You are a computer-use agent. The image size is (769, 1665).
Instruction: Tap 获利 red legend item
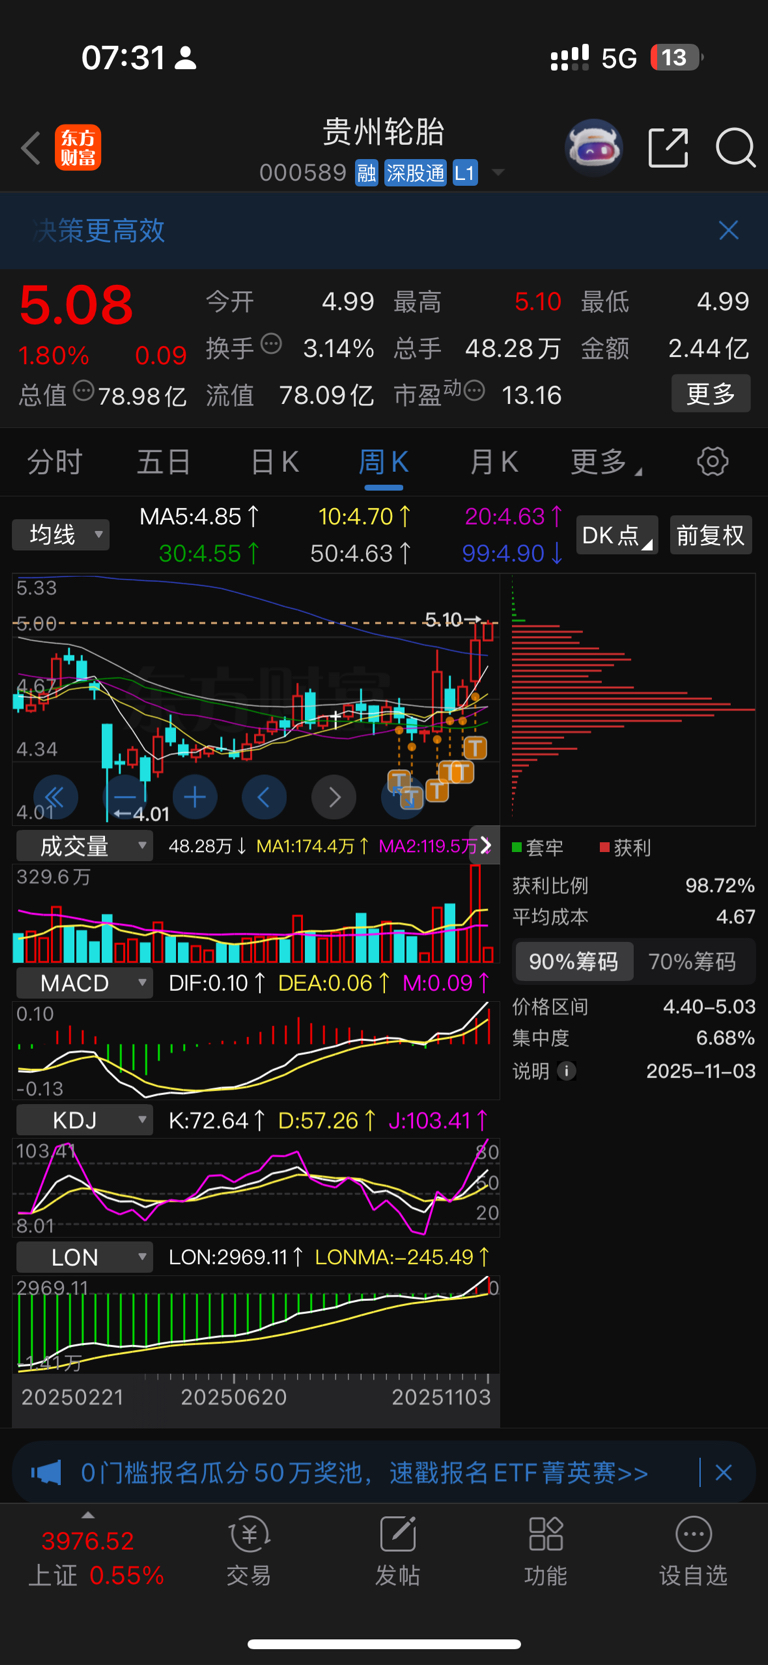(x=625, y=848)
